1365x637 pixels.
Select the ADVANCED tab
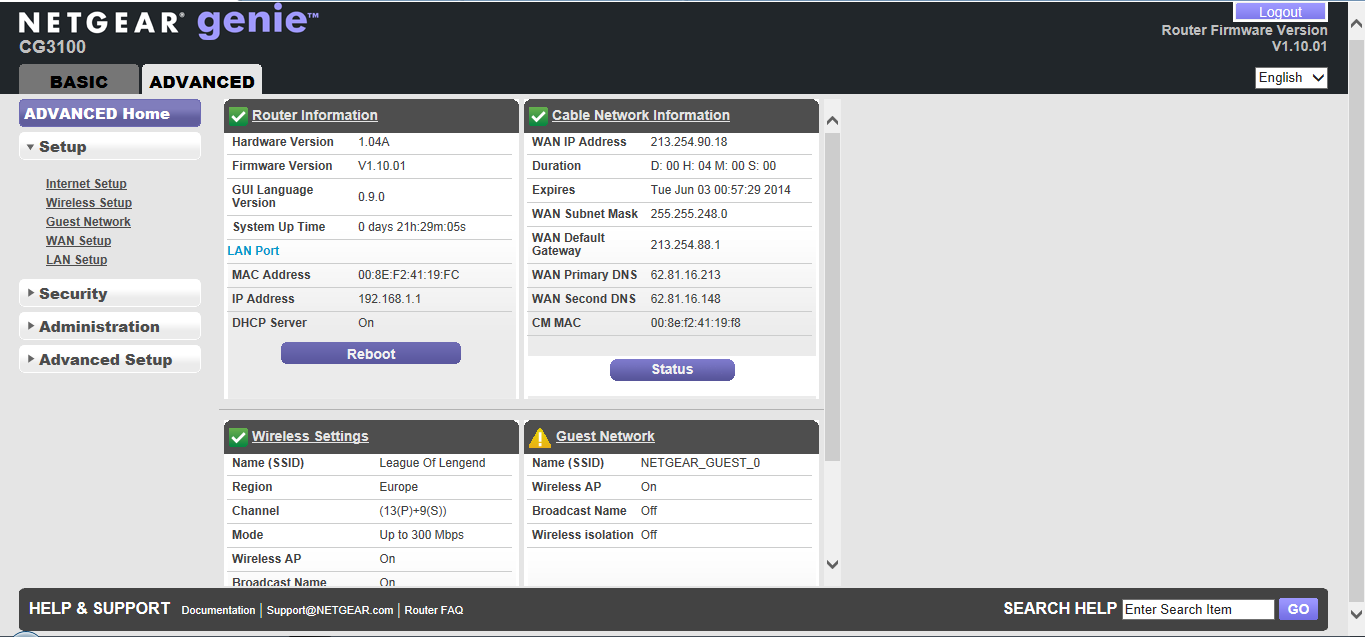[202, 81]
